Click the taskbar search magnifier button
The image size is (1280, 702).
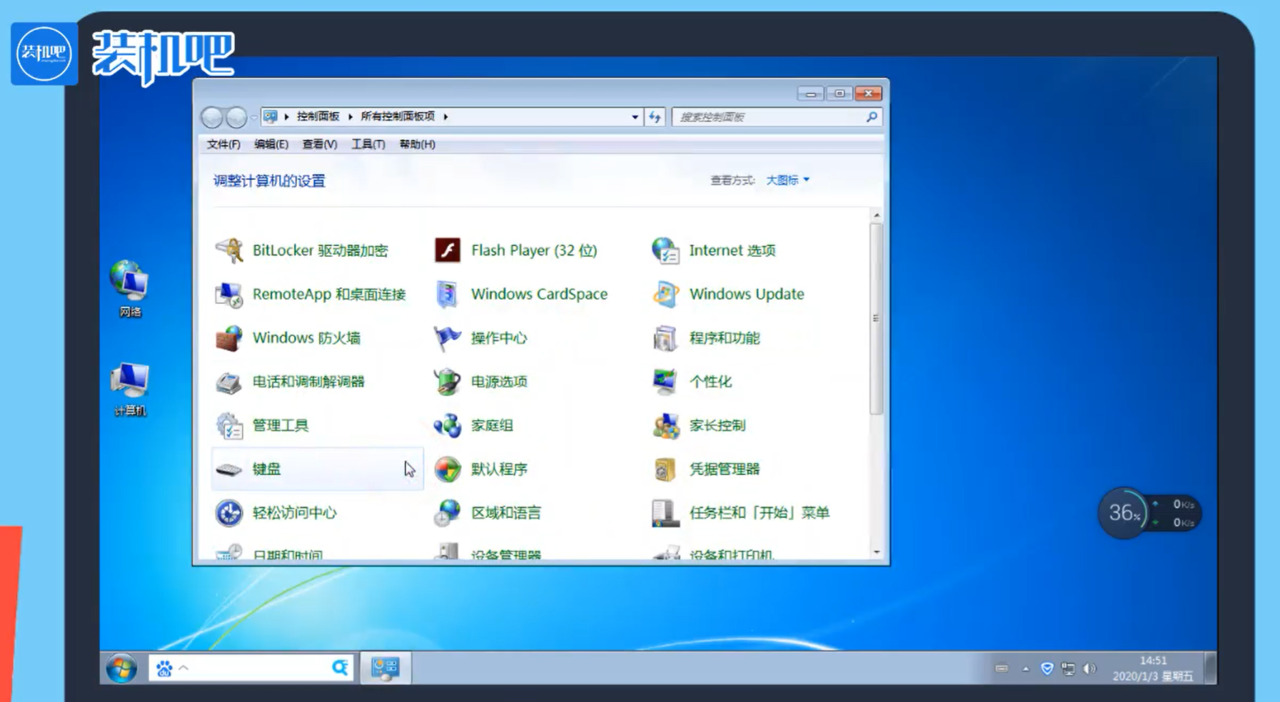tap(341, 668)
